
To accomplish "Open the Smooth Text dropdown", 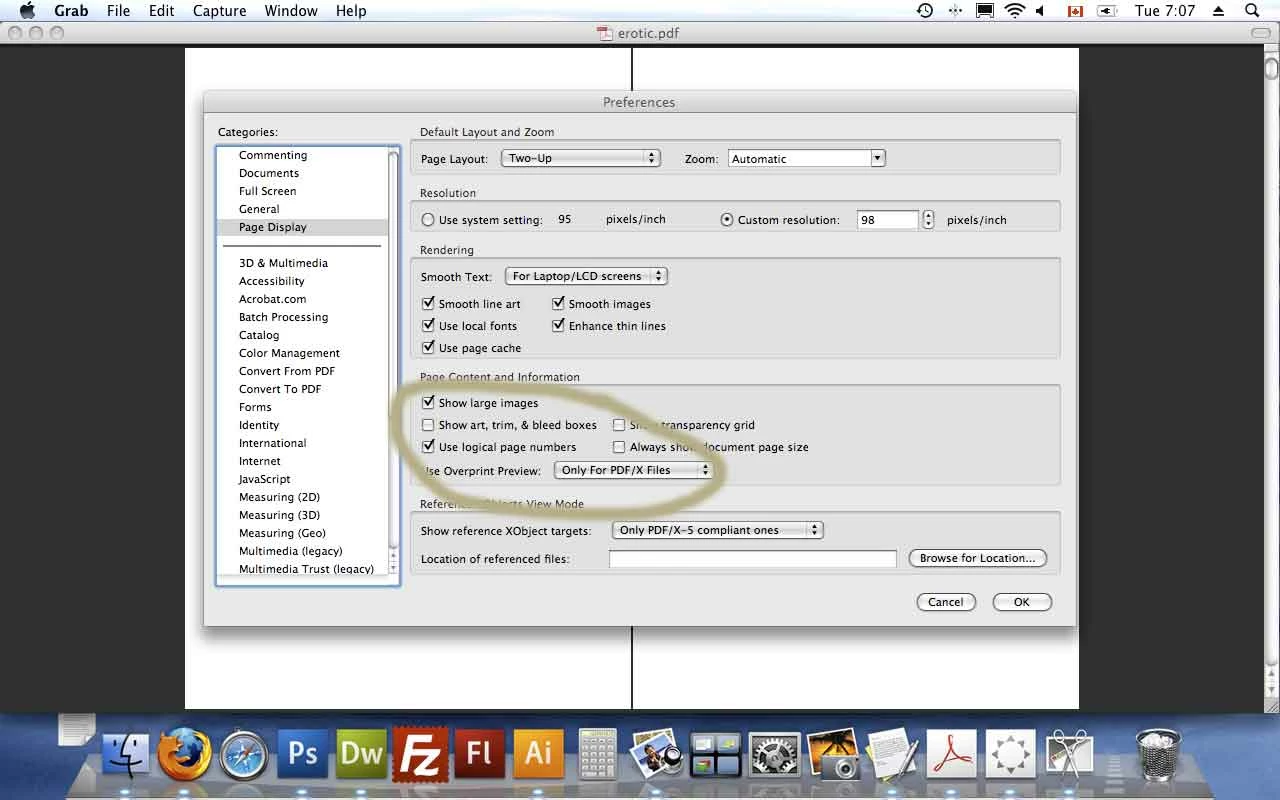I will [x=586, y=276].
